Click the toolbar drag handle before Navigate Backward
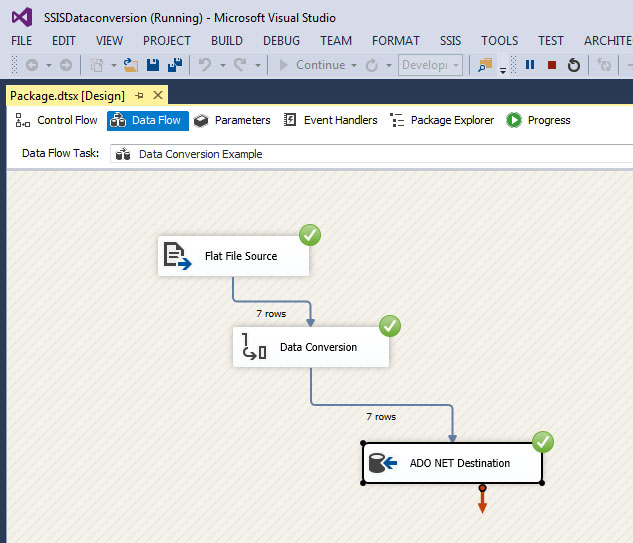 point(15,65)
